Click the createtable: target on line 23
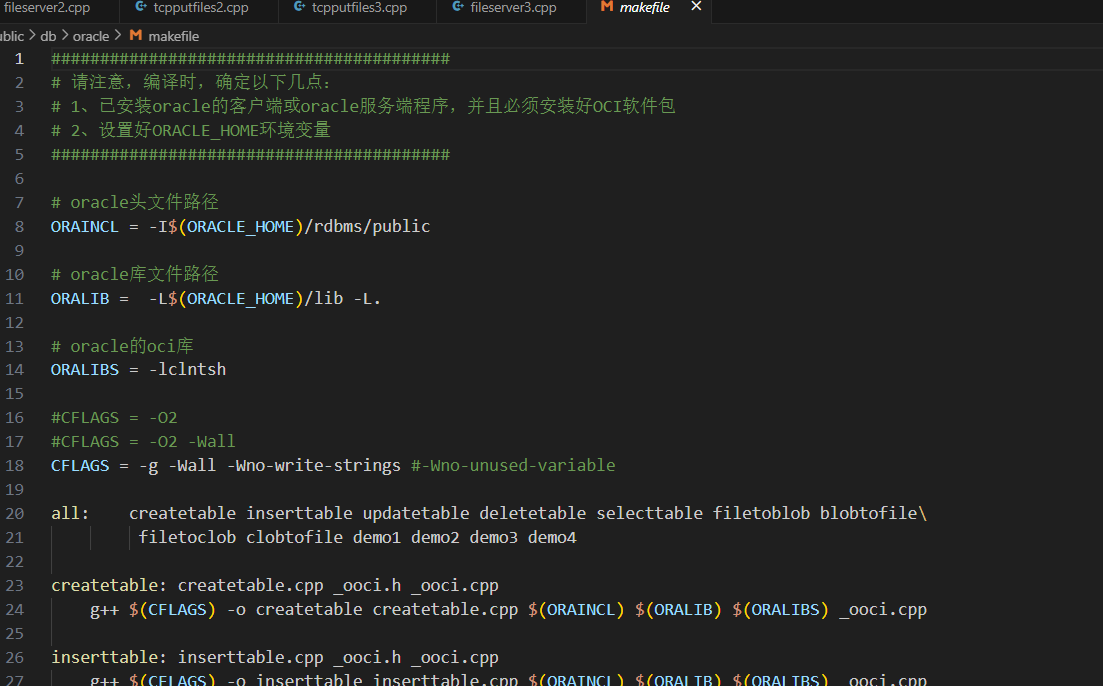This screenshot has width=1103, height=686. (x=108, y=585)
